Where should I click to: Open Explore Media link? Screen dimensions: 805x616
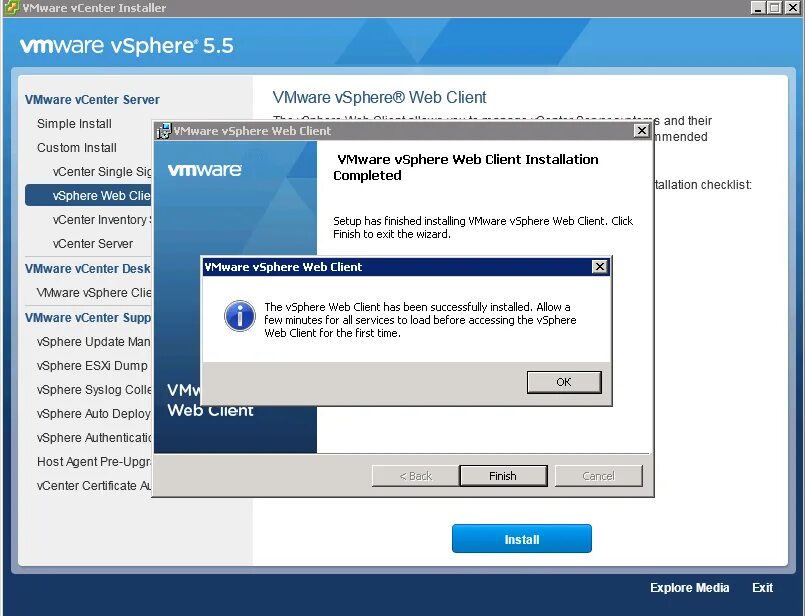(x=689, y=587)
